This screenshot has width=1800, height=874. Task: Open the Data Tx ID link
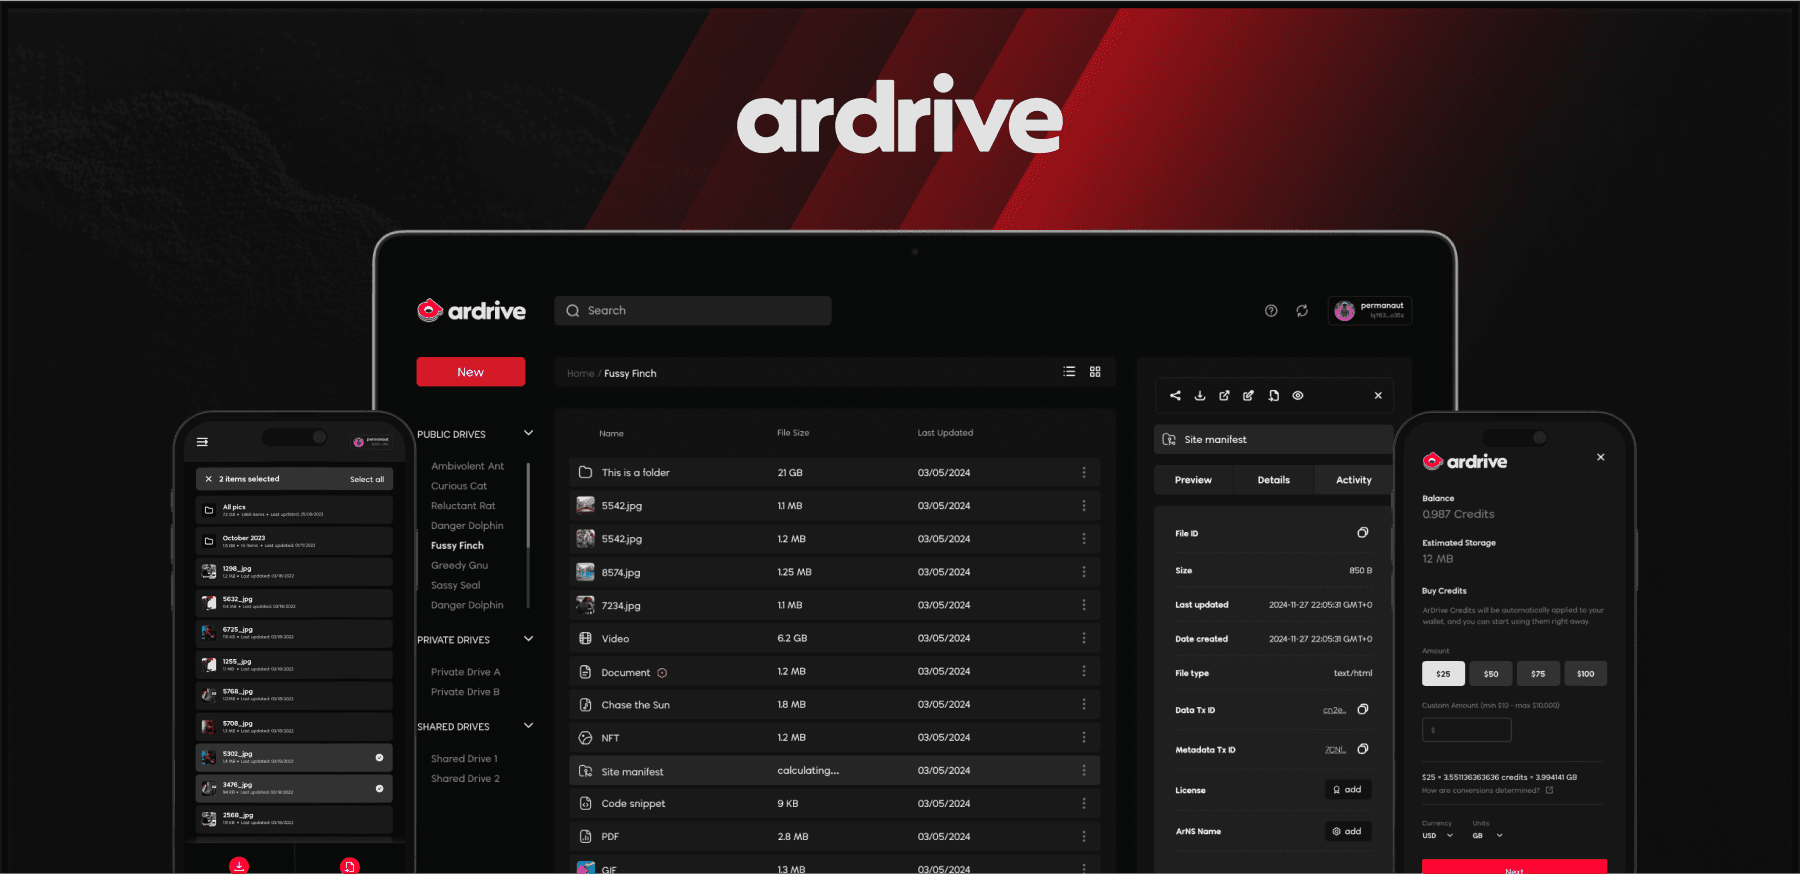pyautogui.click(x=1334, y=710)
